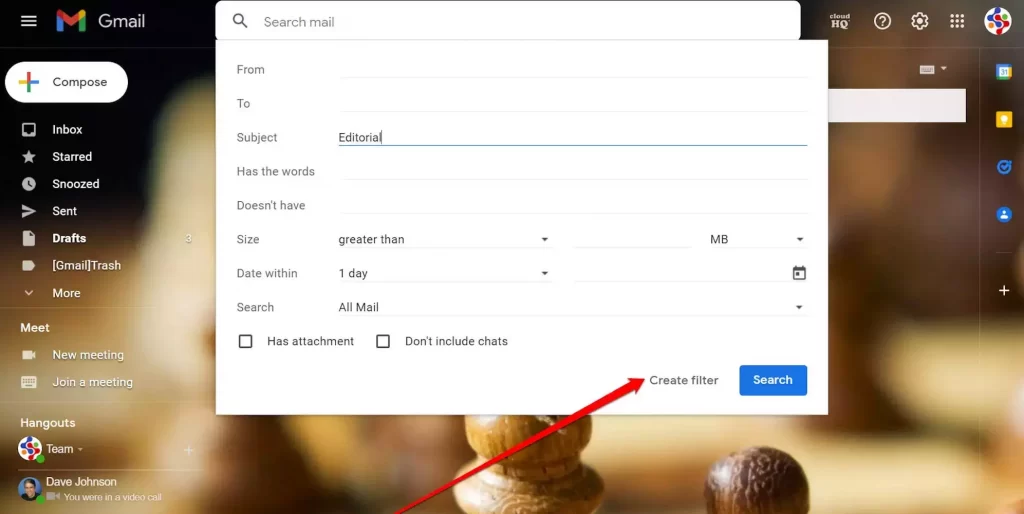Open Google Calendar side panel icon
The image size is (1024, 514).
[1004, 72]
